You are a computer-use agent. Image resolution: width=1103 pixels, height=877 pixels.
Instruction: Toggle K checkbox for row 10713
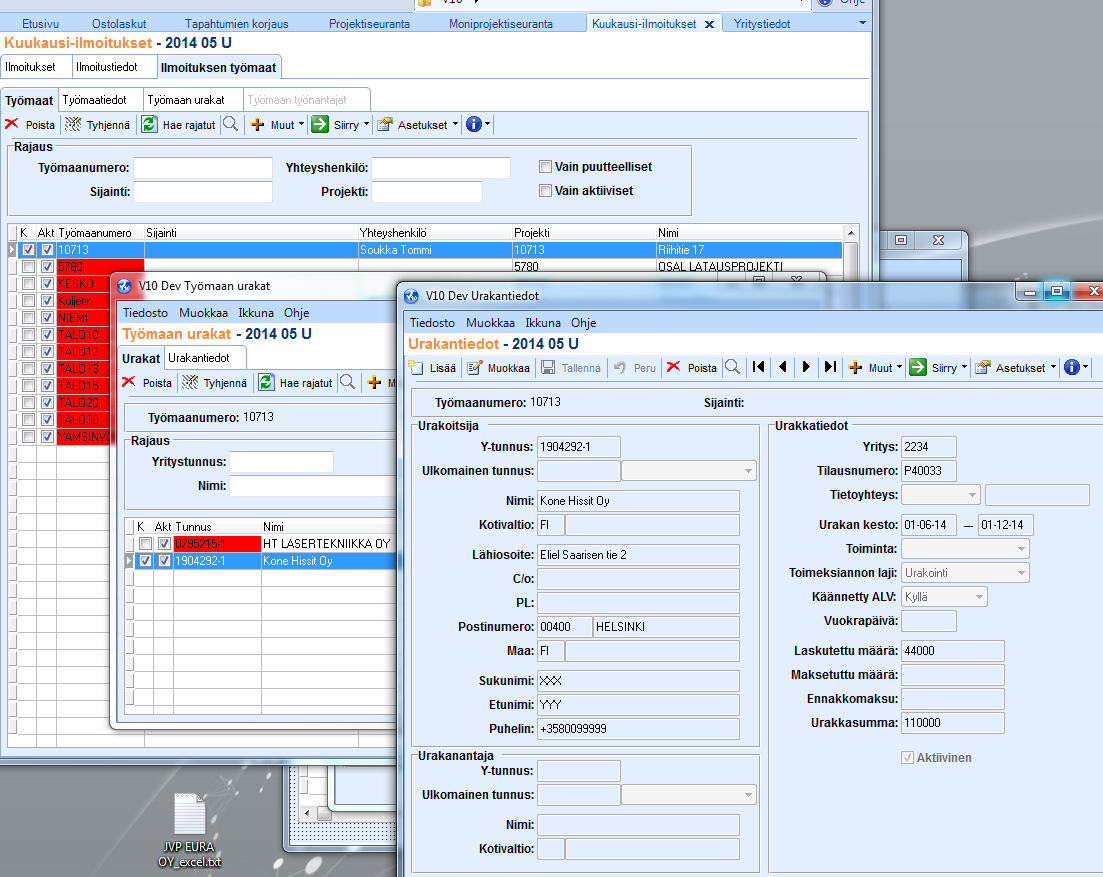(x=28, y=250)
